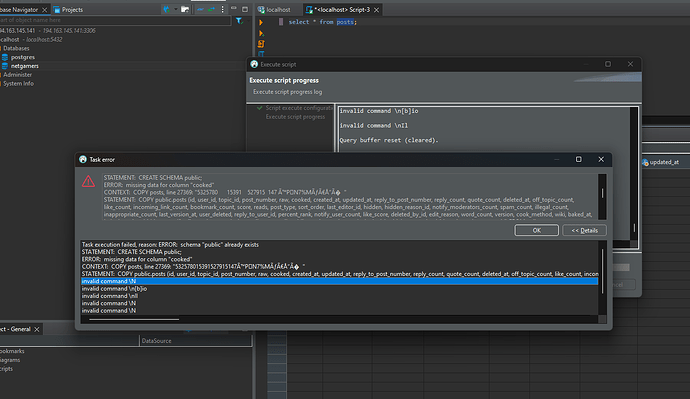Open the navigator view menu (three dots)
The image size is (690, 399).
pos(223,9)
